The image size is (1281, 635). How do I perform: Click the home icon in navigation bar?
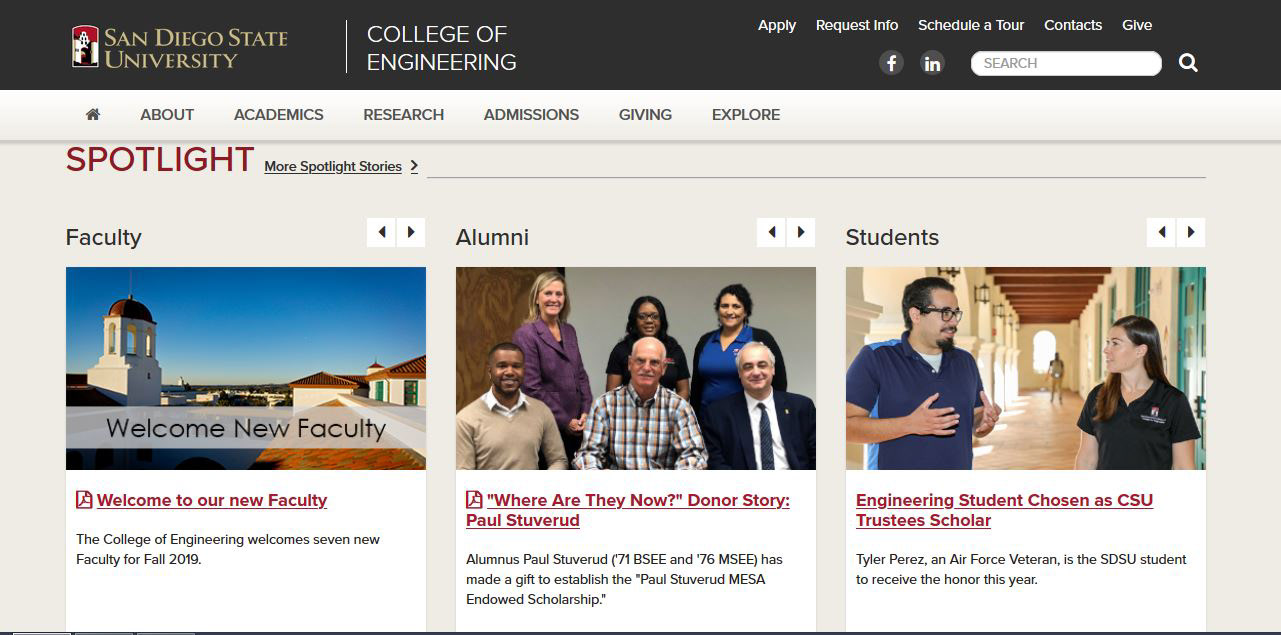93,115
